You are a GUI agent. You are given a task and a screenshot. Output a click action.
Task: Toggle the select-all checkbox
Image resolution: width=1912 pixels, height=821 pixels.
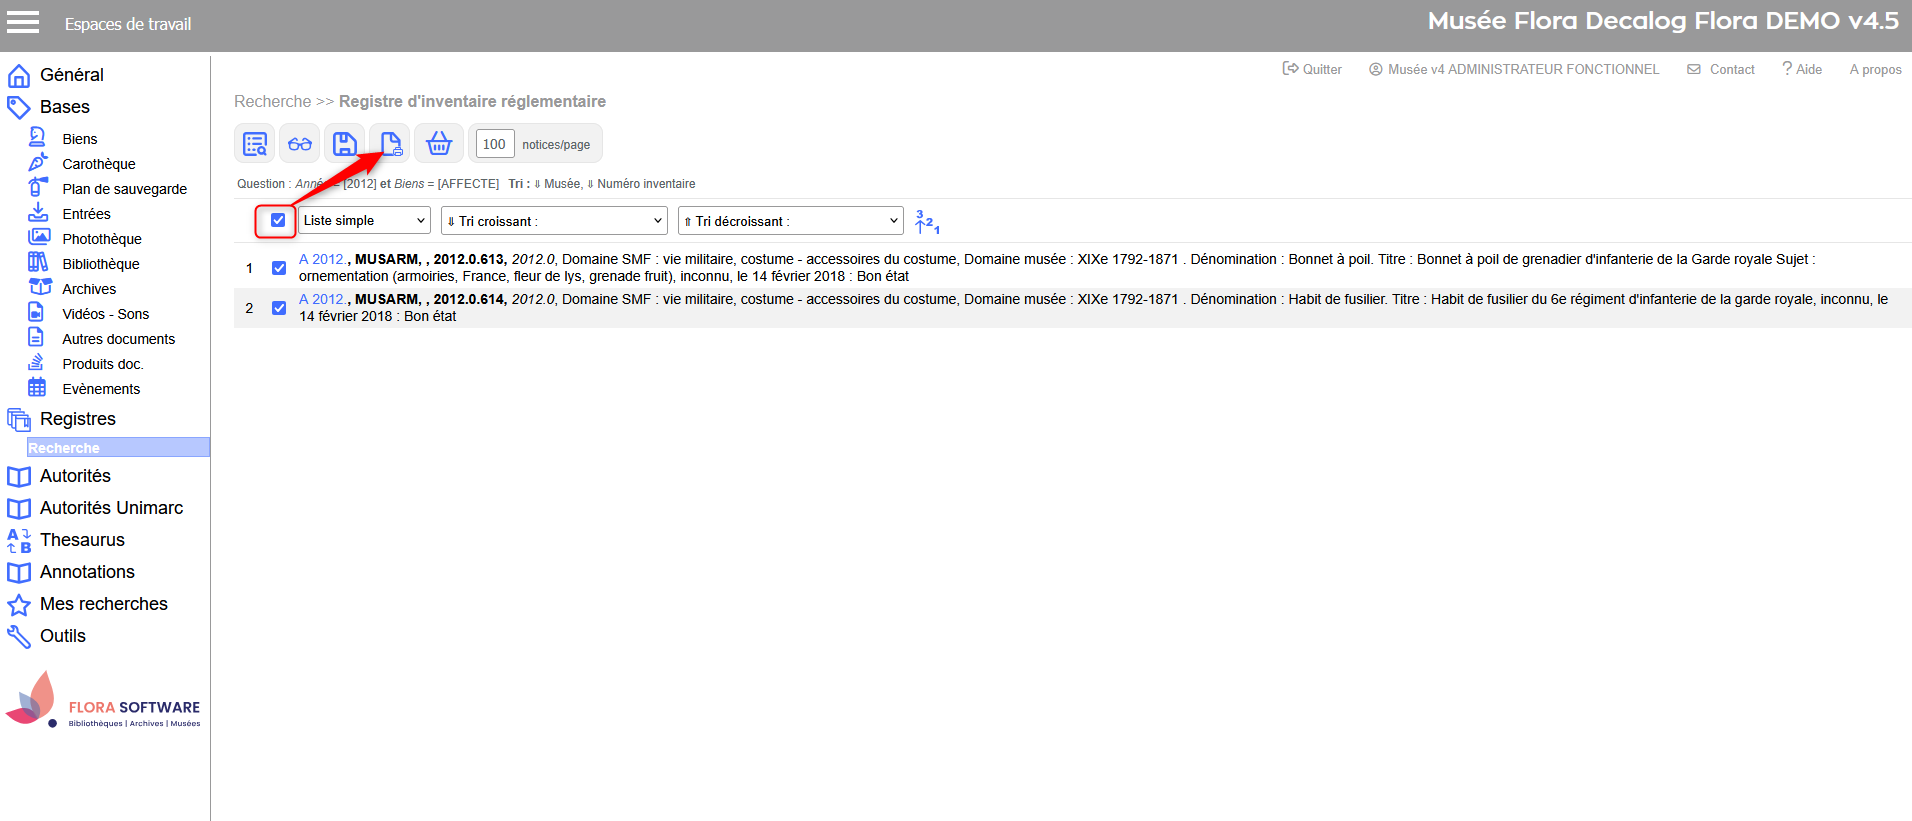coord(278,220)
